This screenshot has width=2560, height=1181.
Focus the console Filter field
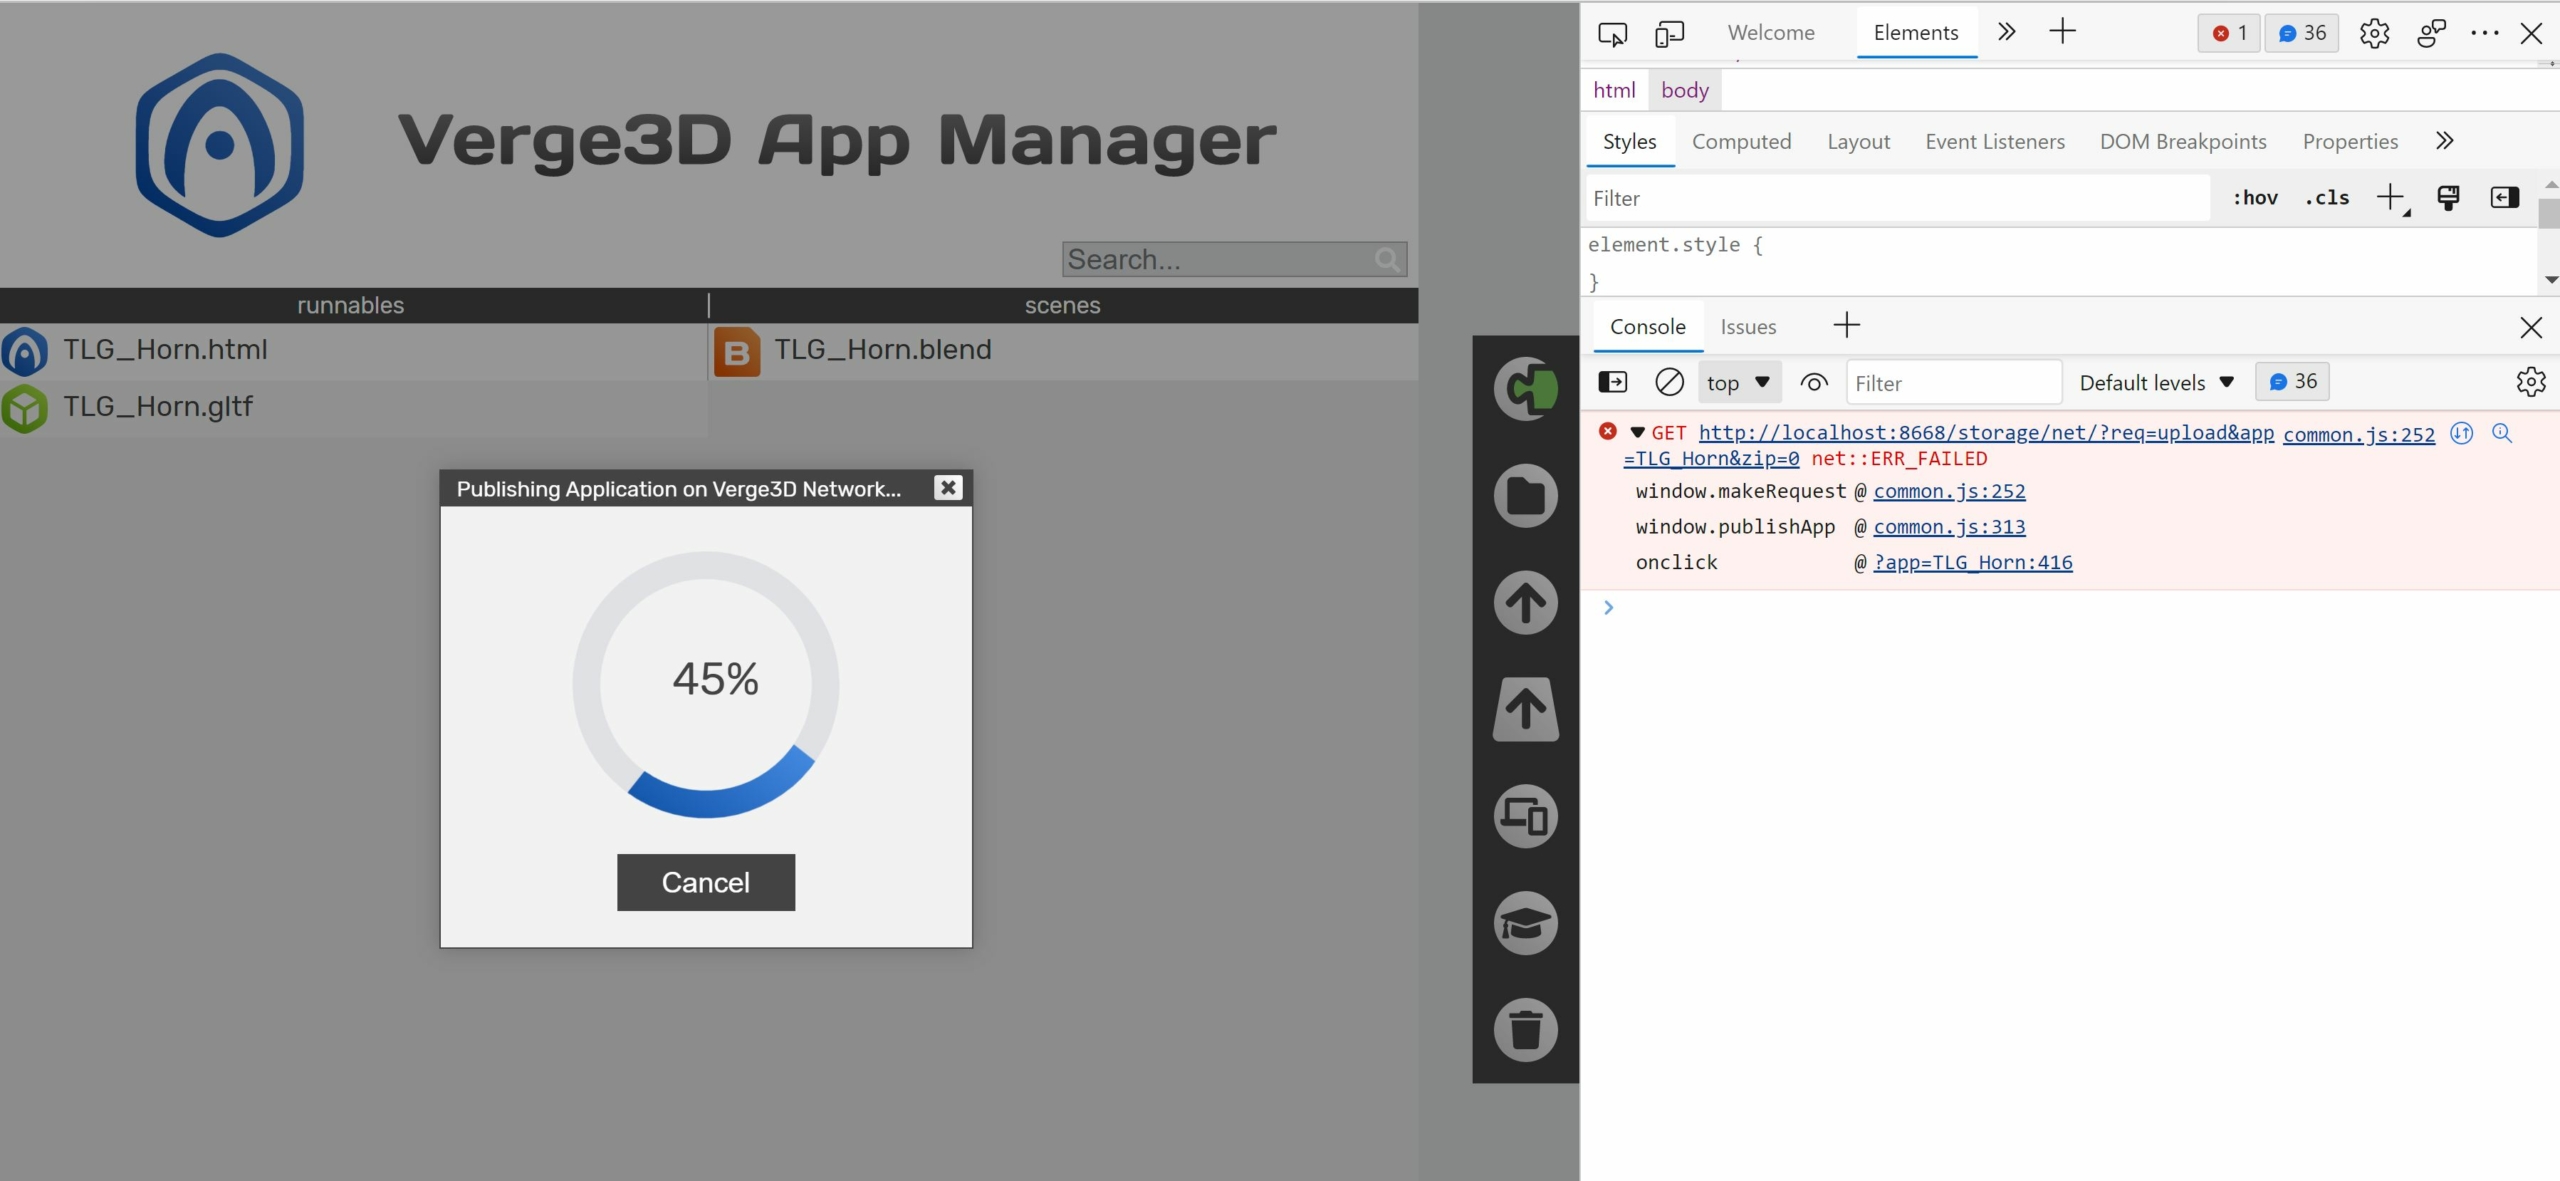1954,383
